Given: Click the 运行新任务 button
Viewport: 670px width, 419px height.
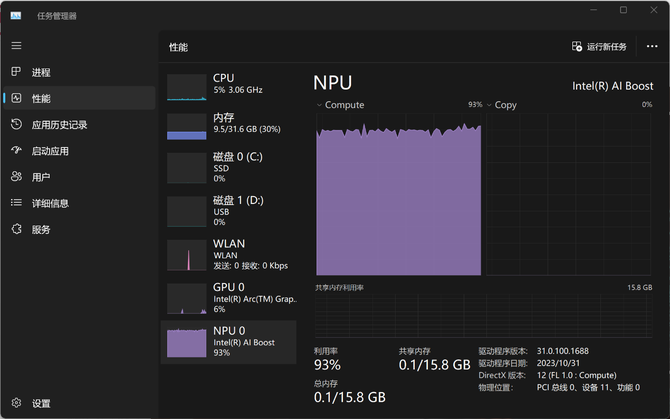Looking at the screenshot, I should pyautogui.click(x=599, y=47).
